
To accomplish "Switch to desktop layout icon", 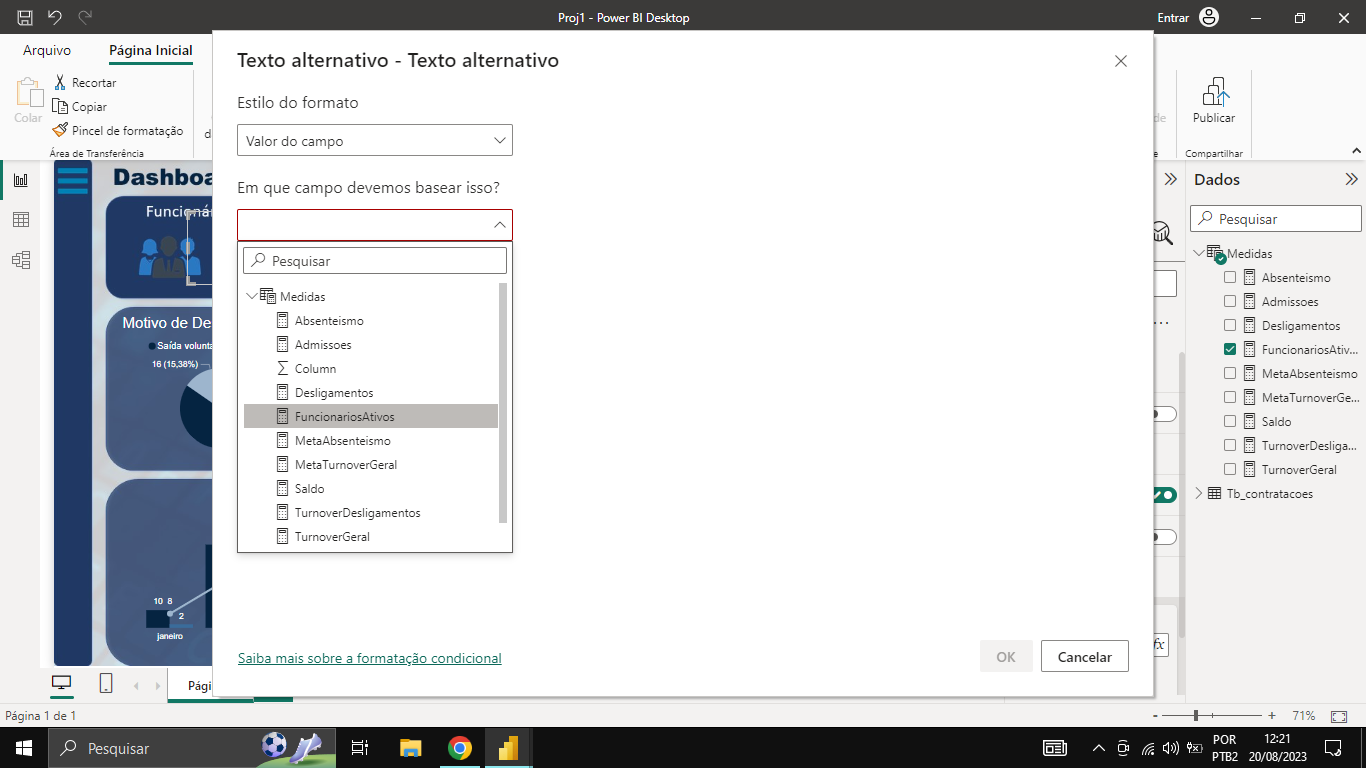I will pos(62,683).
